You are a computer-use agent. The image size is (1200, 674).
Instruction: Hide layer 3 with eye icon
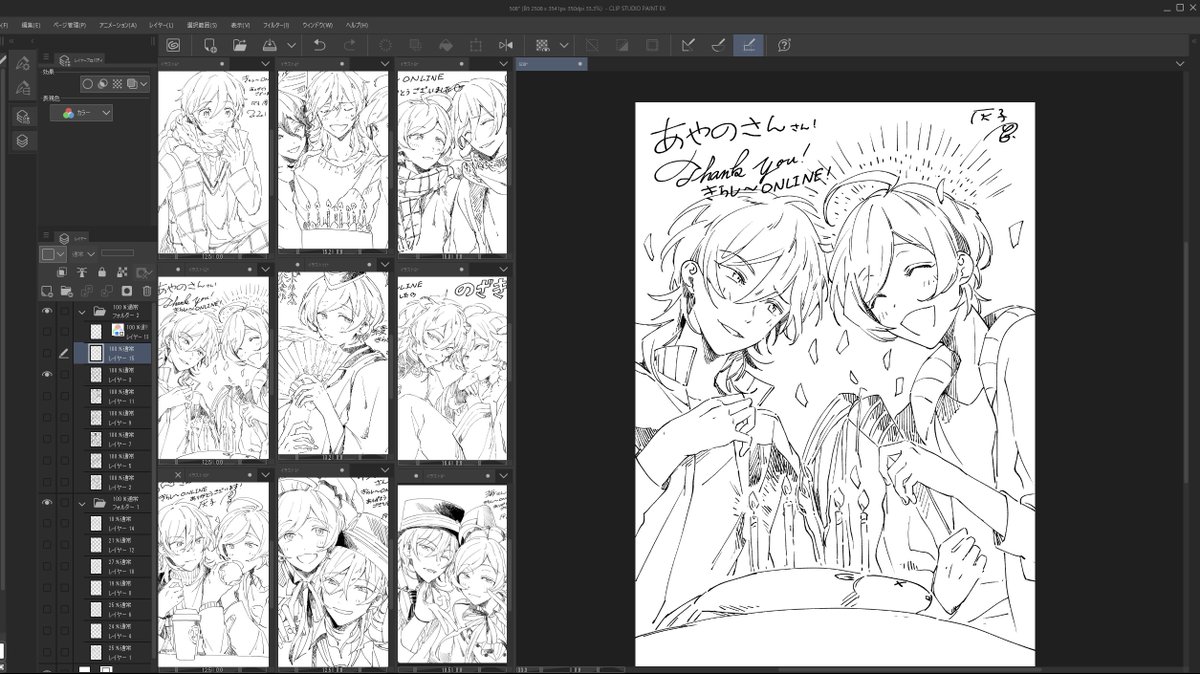(x=47, y=373)
